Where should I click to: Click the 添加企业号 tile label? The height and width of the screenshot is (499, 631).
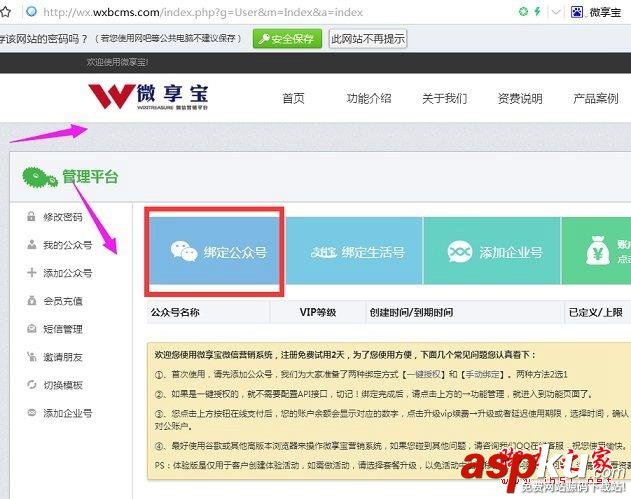point(511,253)
